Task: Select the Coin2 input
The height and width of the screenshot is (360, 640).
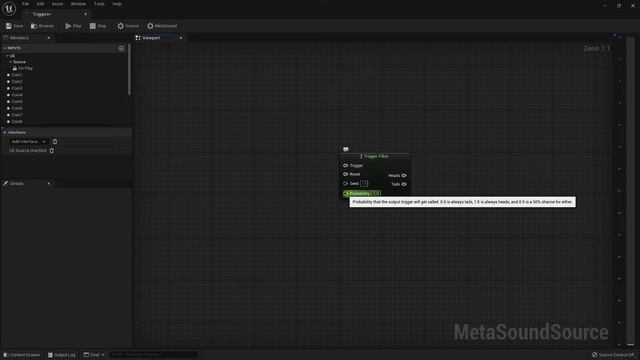Action: coord(17,82)
